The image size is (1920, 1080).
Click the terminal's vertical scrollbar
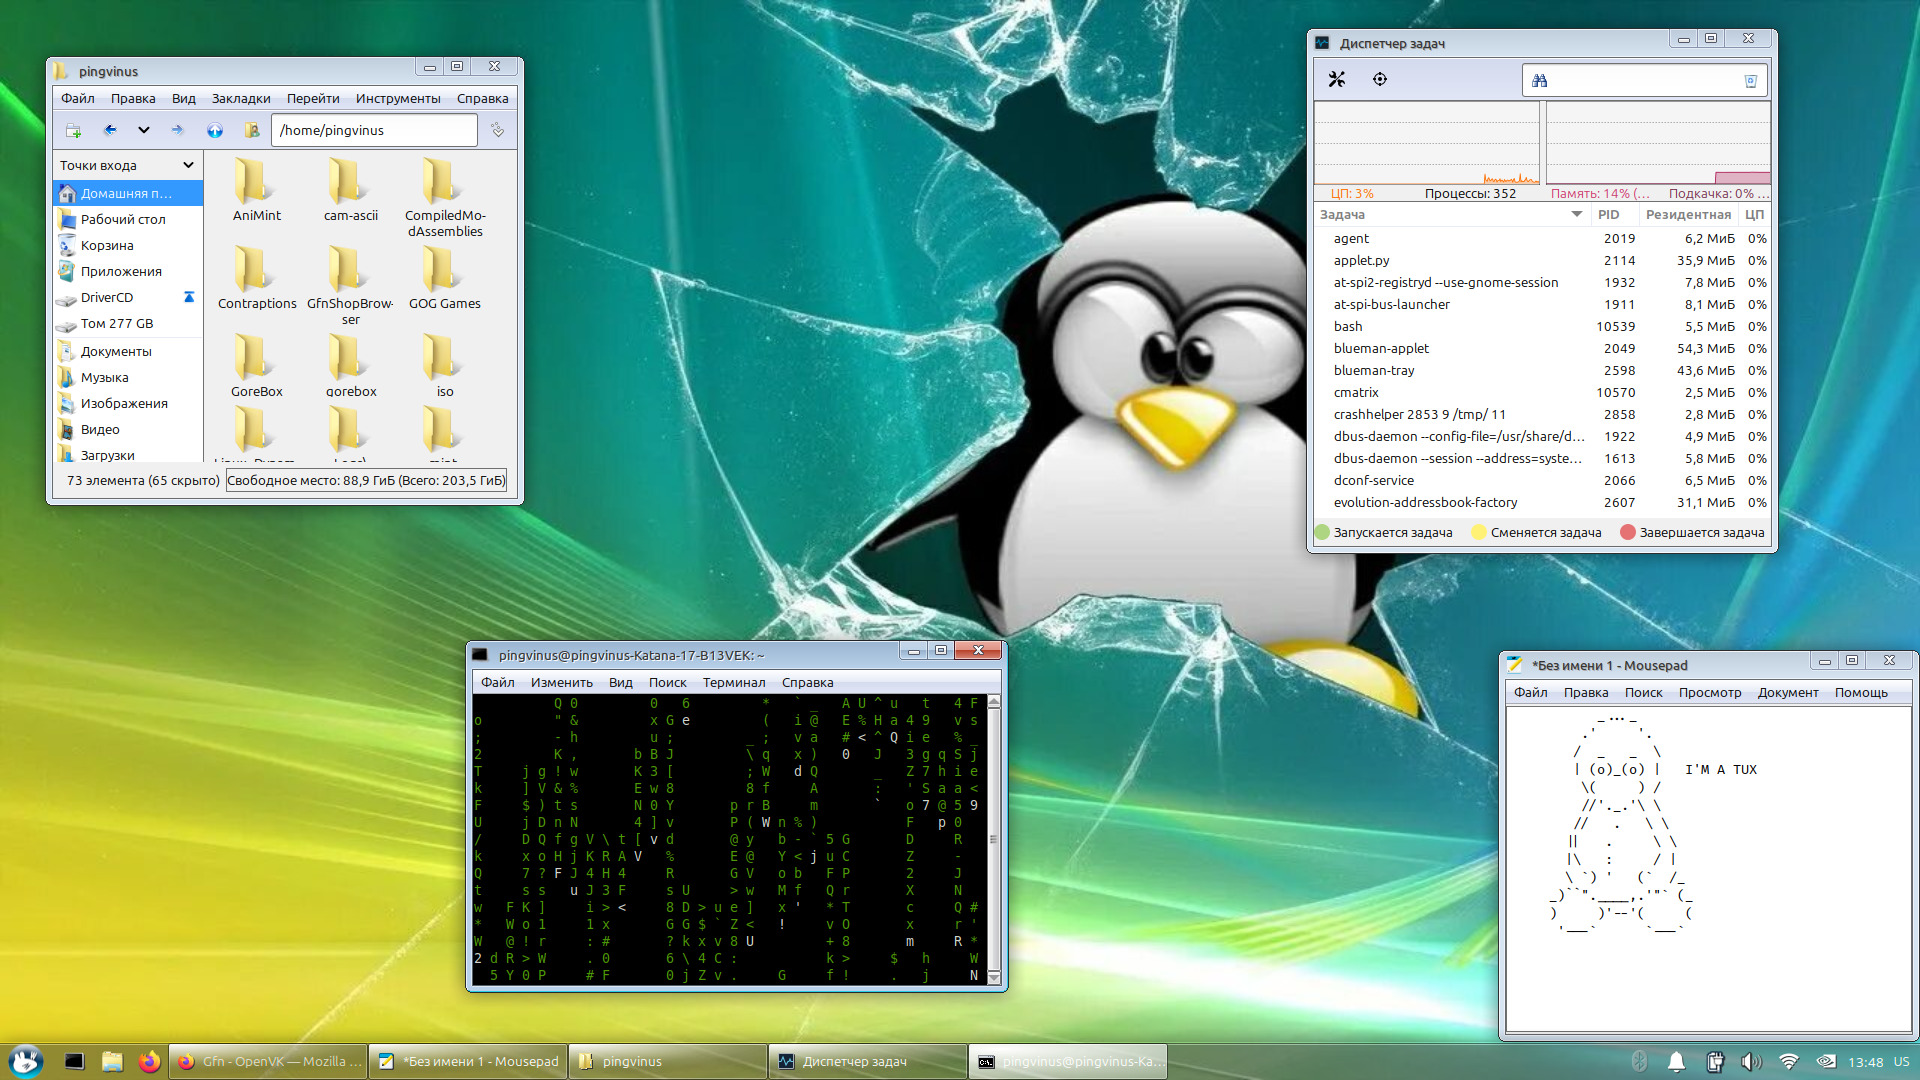(x=993, y=839)
